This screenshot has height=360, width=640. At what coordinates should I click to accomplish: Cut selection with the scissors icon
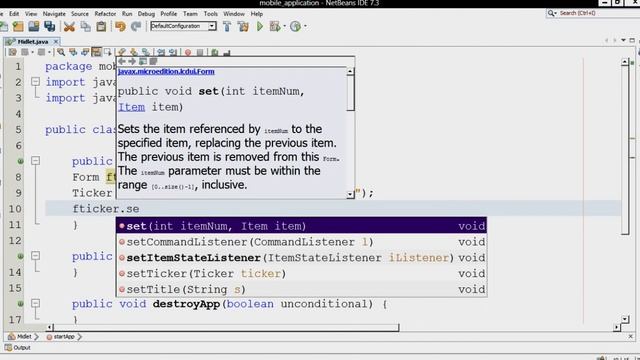69,27
